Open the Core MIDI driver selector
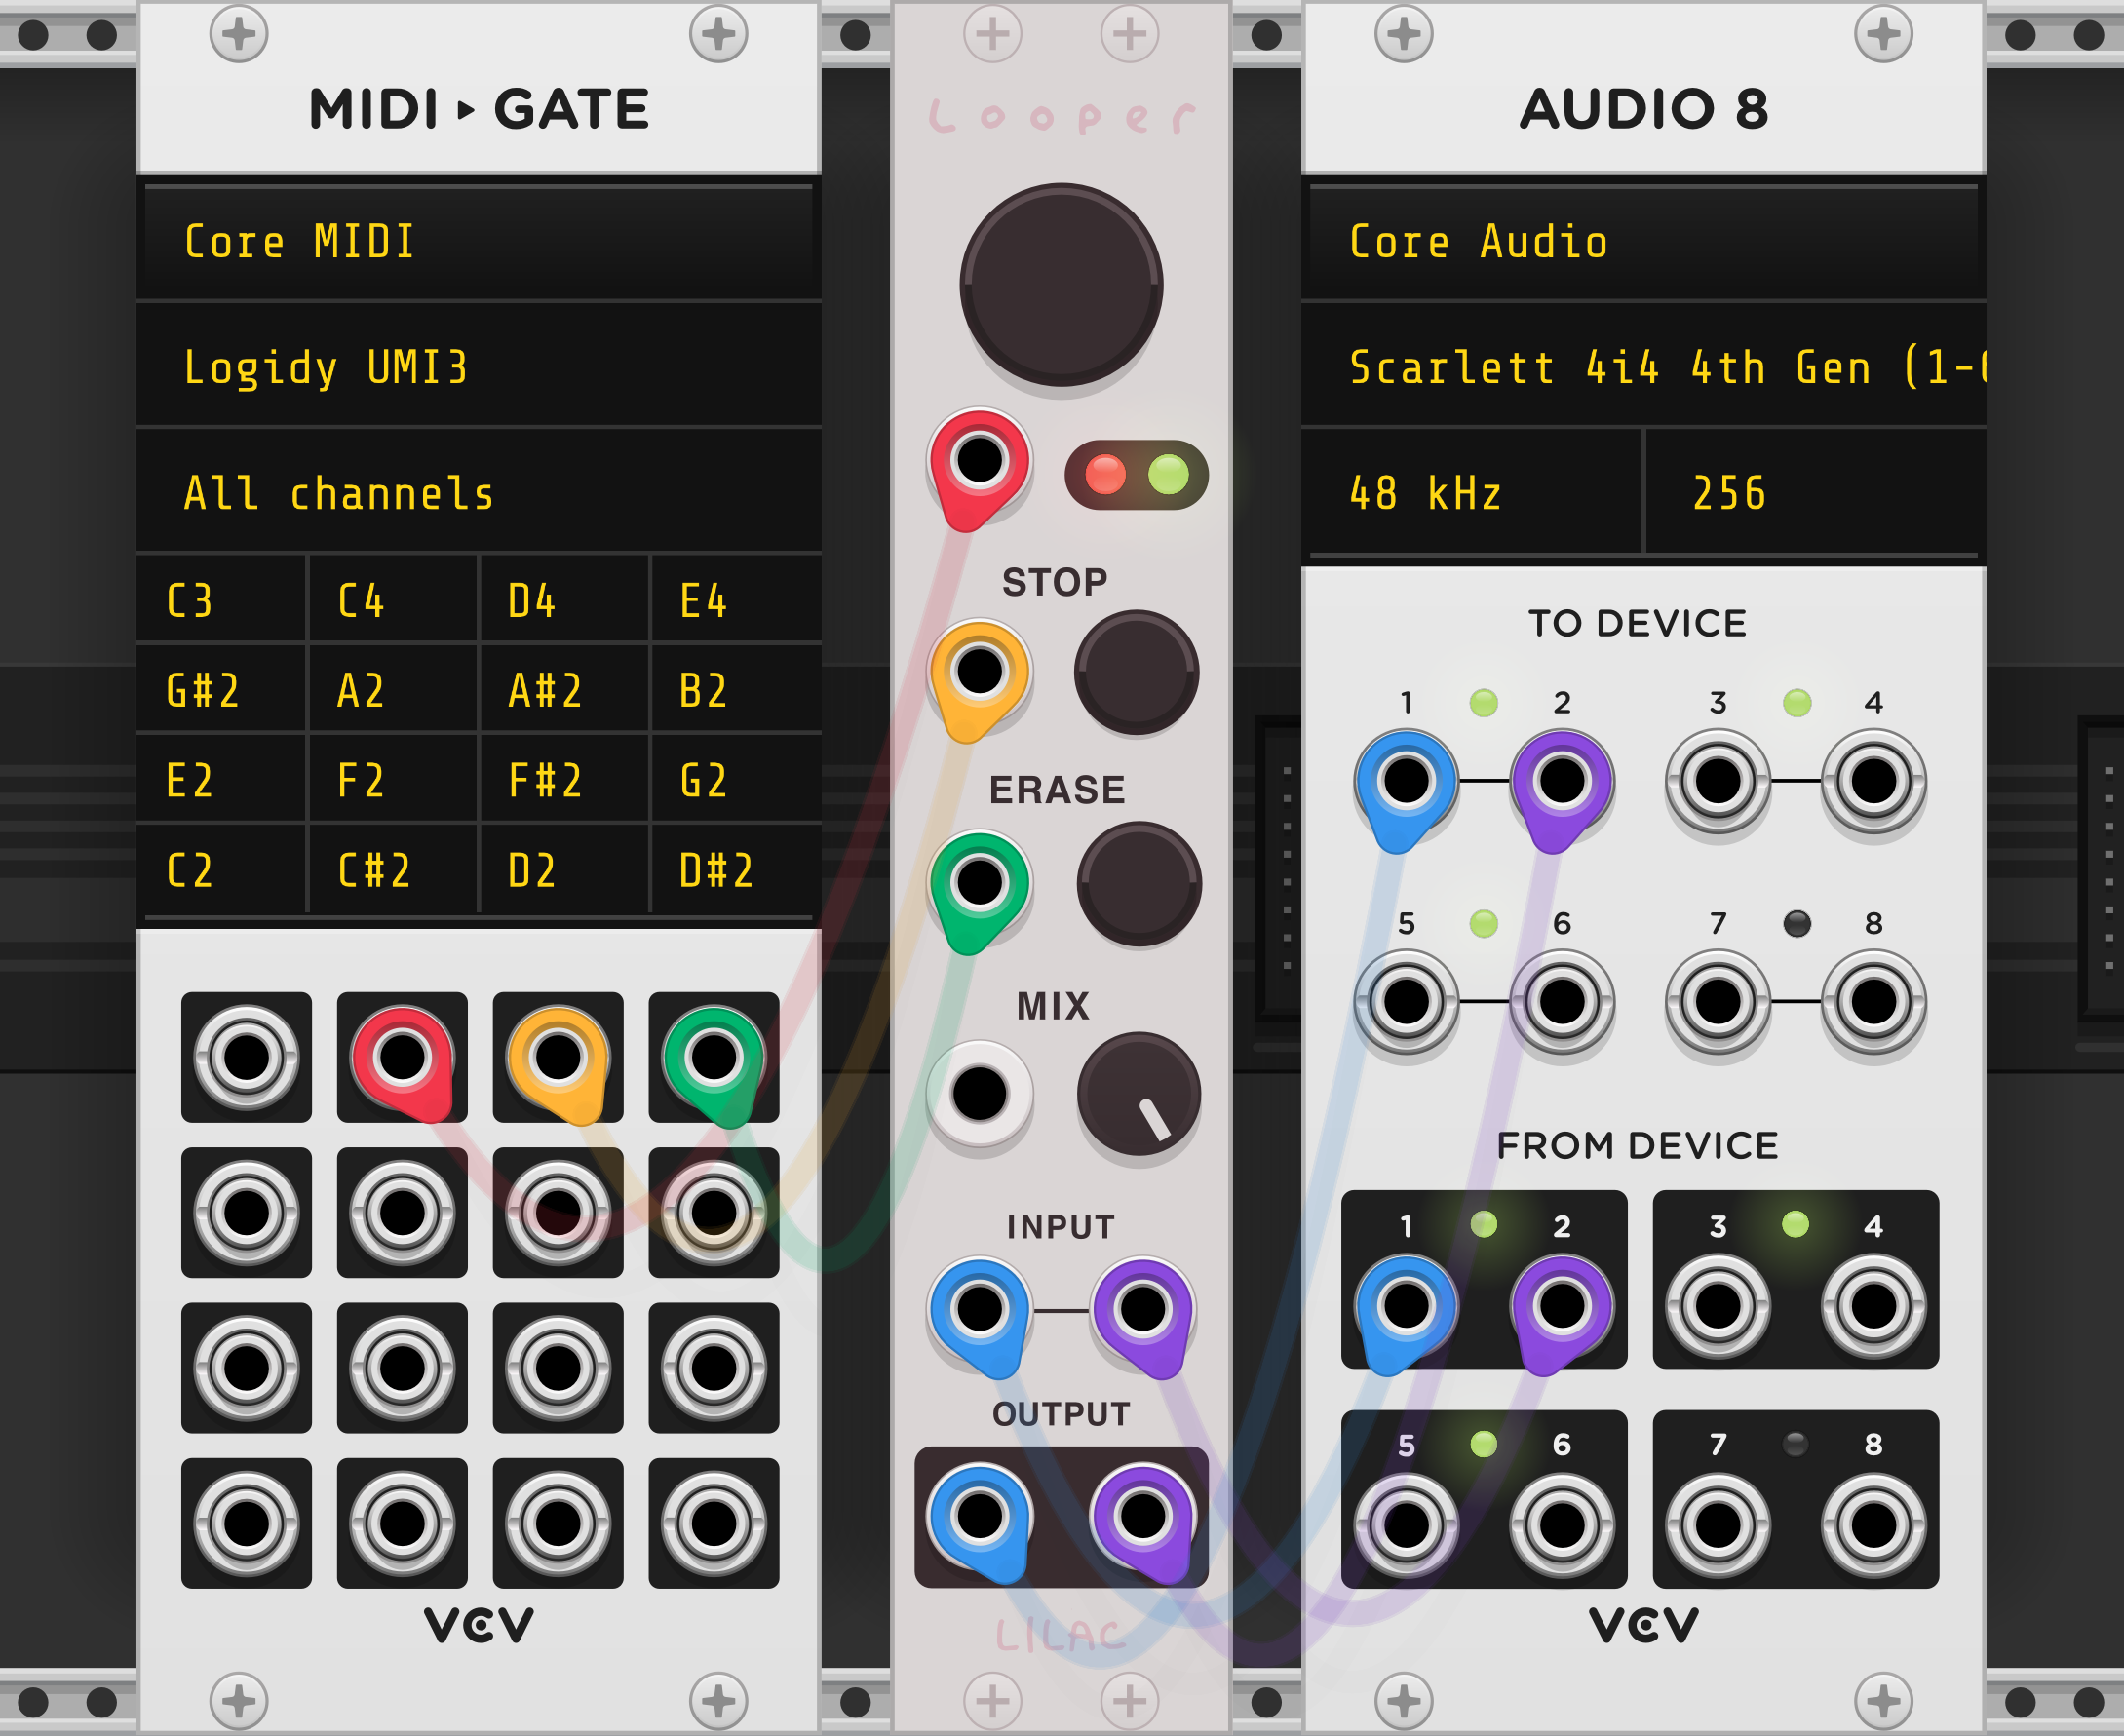The width and height of the screenshot is (2124, 1736). coord(479,242)
